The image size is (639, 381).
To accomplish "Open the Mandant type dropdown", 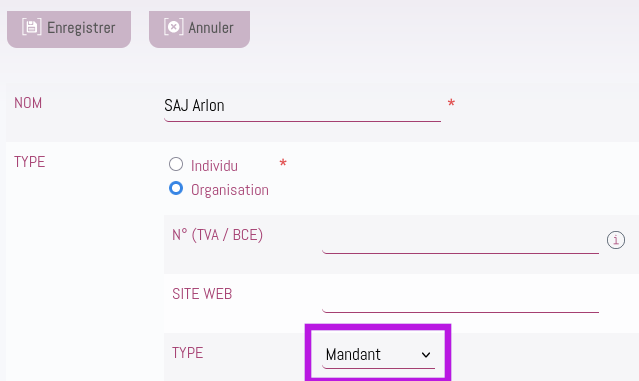I will (378, 355).
